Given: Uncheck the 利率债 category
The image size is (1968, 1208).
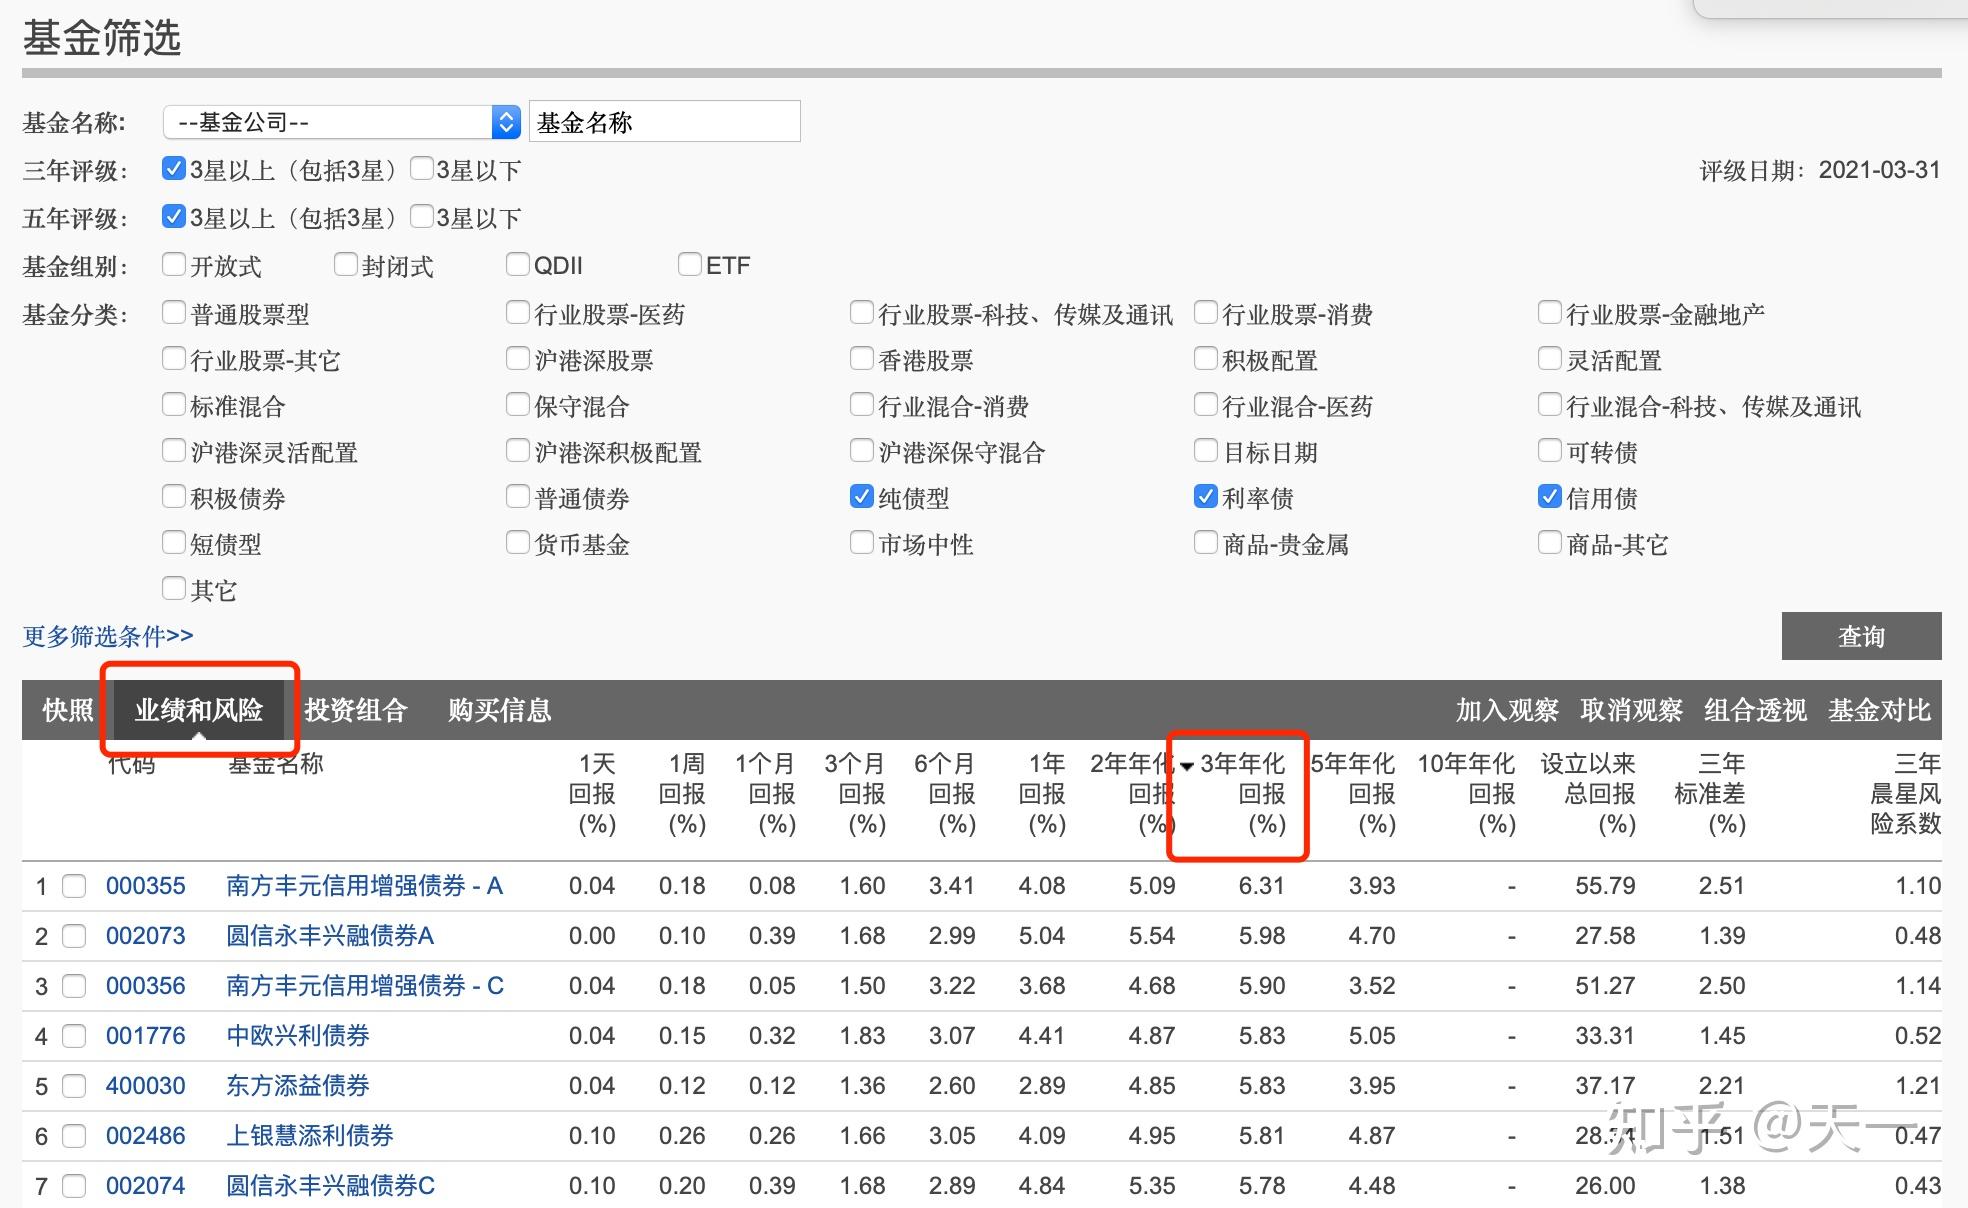Looking at the screenshot, I should pyautogui.click(x=1205, y=496).
